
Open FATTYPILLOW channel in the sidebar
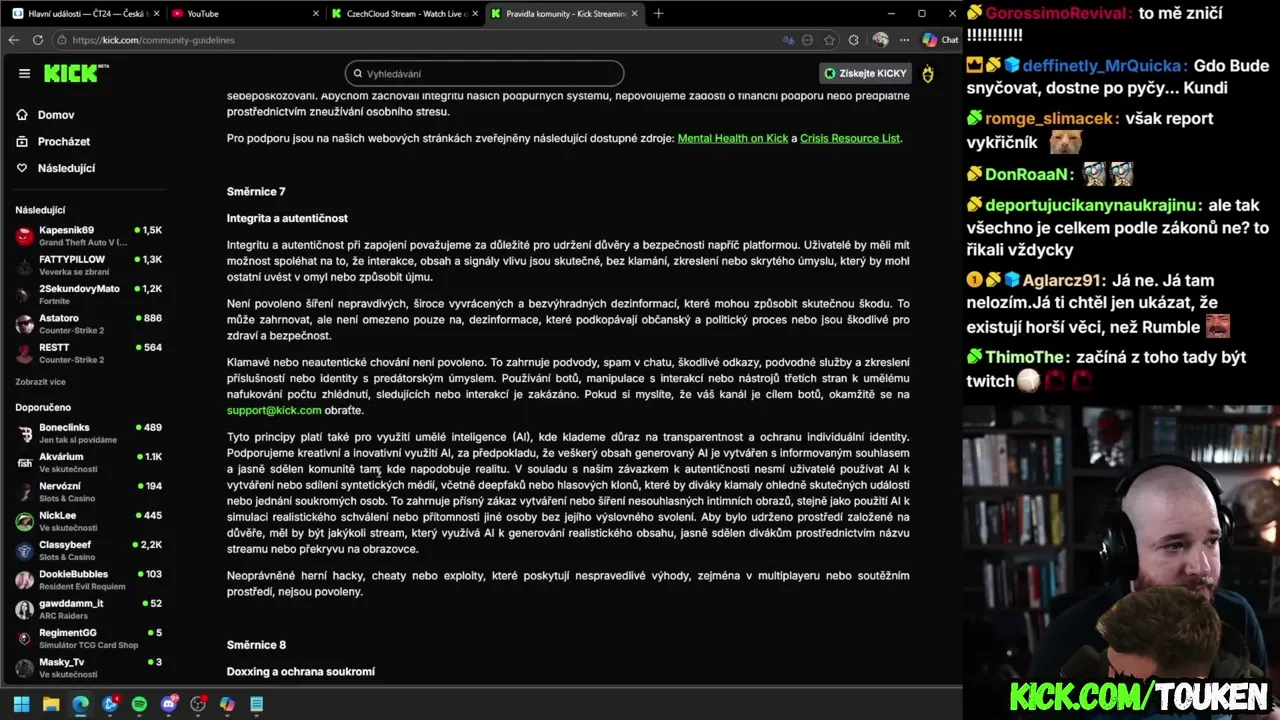88,265
